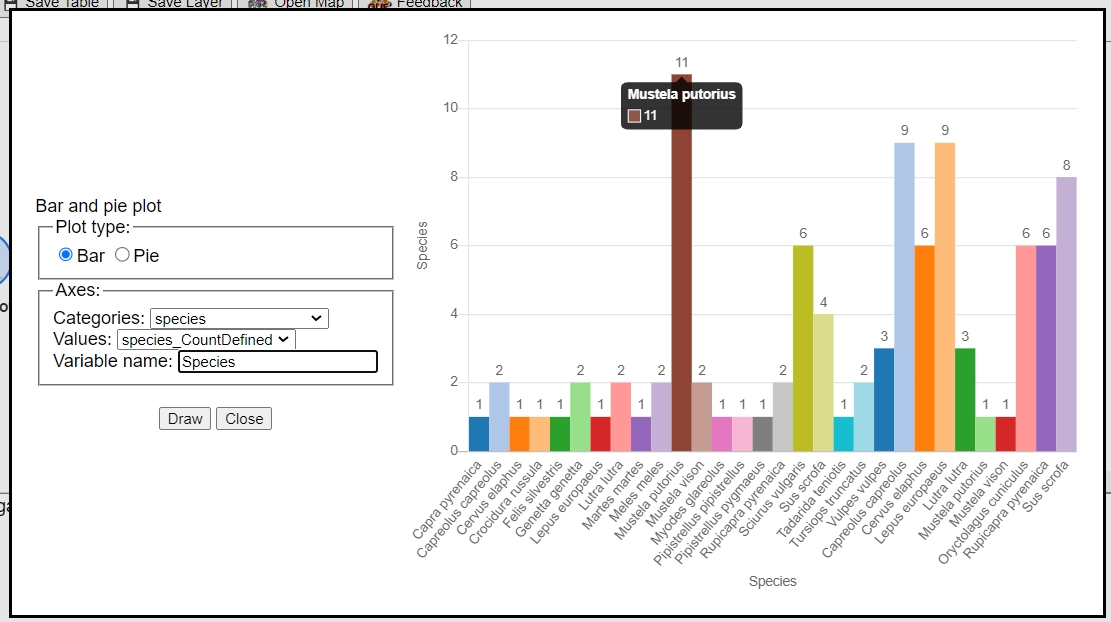Select the Bar plot type radio
1111x622 pixels.
pyautogui.click(x=65, y=254)
